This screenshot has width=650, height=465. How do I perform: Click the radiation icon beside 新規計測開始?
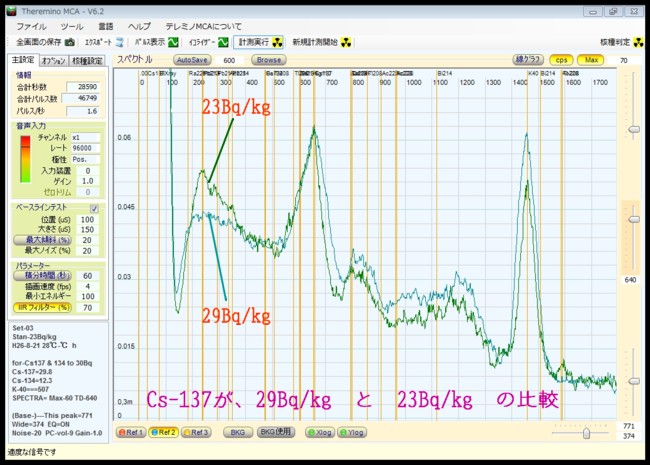(x=346, y=42)
